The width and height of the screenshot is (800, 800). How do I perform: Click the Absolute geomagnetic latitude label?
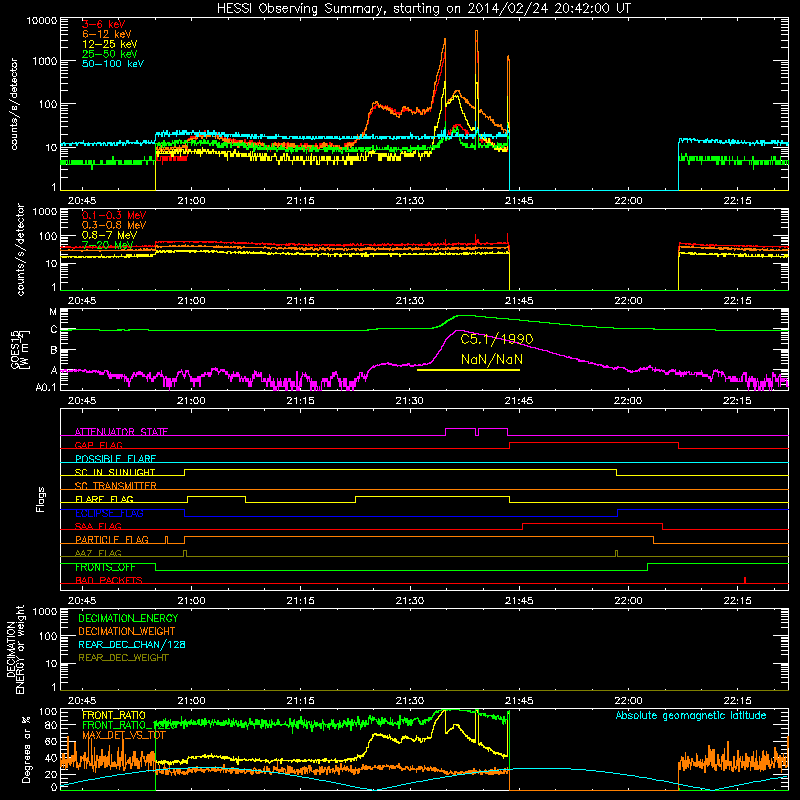click(691, 716)
